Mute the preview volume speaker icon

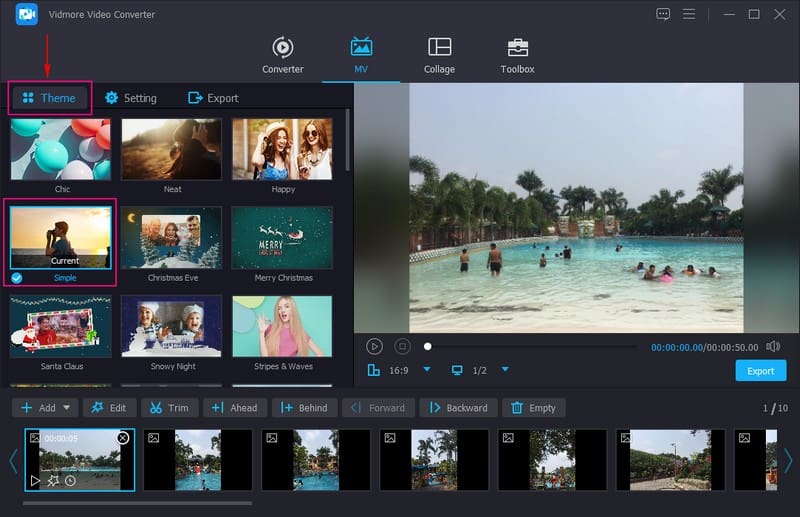[x=772, y=346]
